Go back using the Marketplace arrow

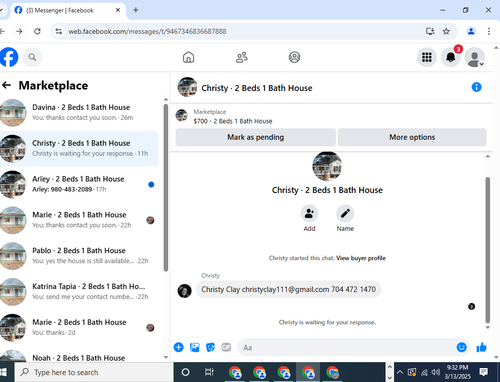6,85
